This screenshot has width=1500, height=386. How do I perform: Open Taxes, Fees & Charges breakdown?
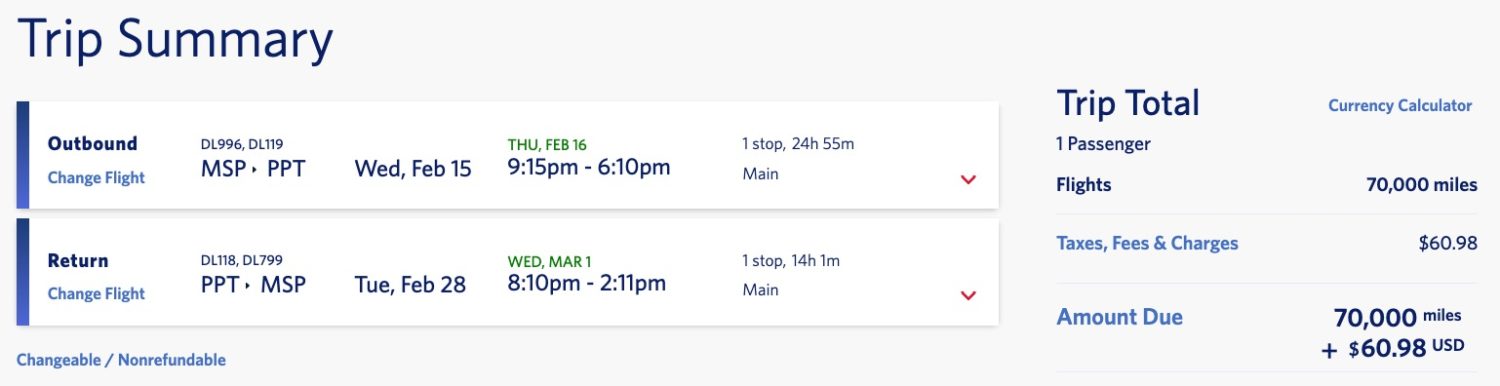tap(1147, 243)
